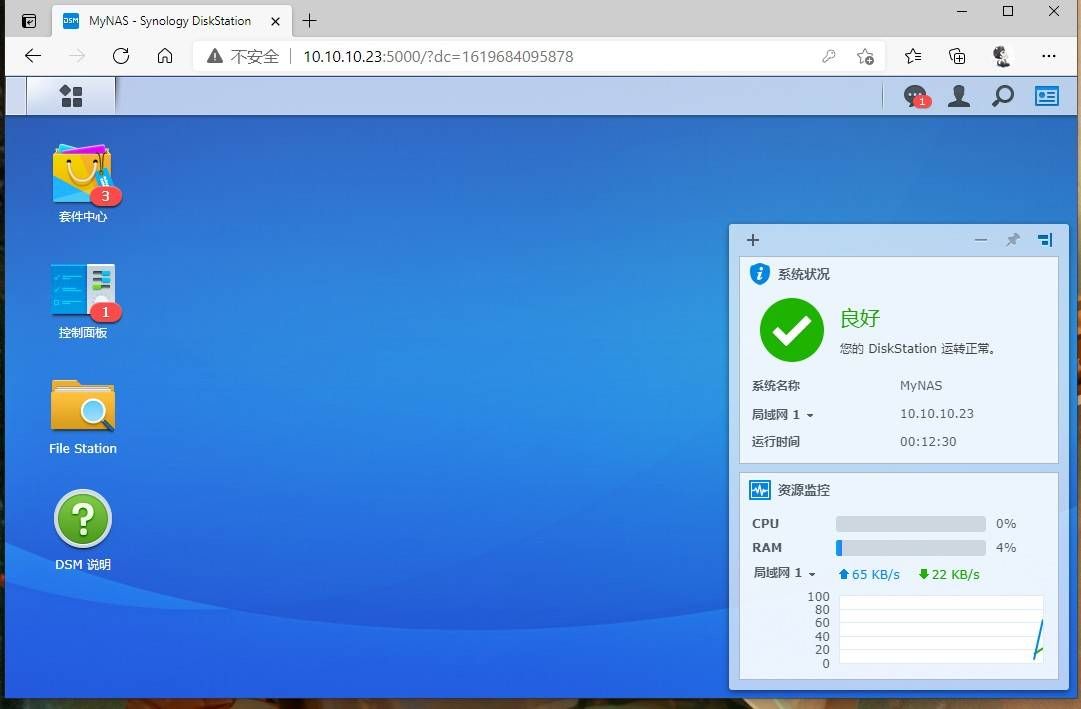Viewport: 1081px width, 709px height.
Task: Expand 局域网 1 dropdown in System Health
Action: click(x=782, y=415)
